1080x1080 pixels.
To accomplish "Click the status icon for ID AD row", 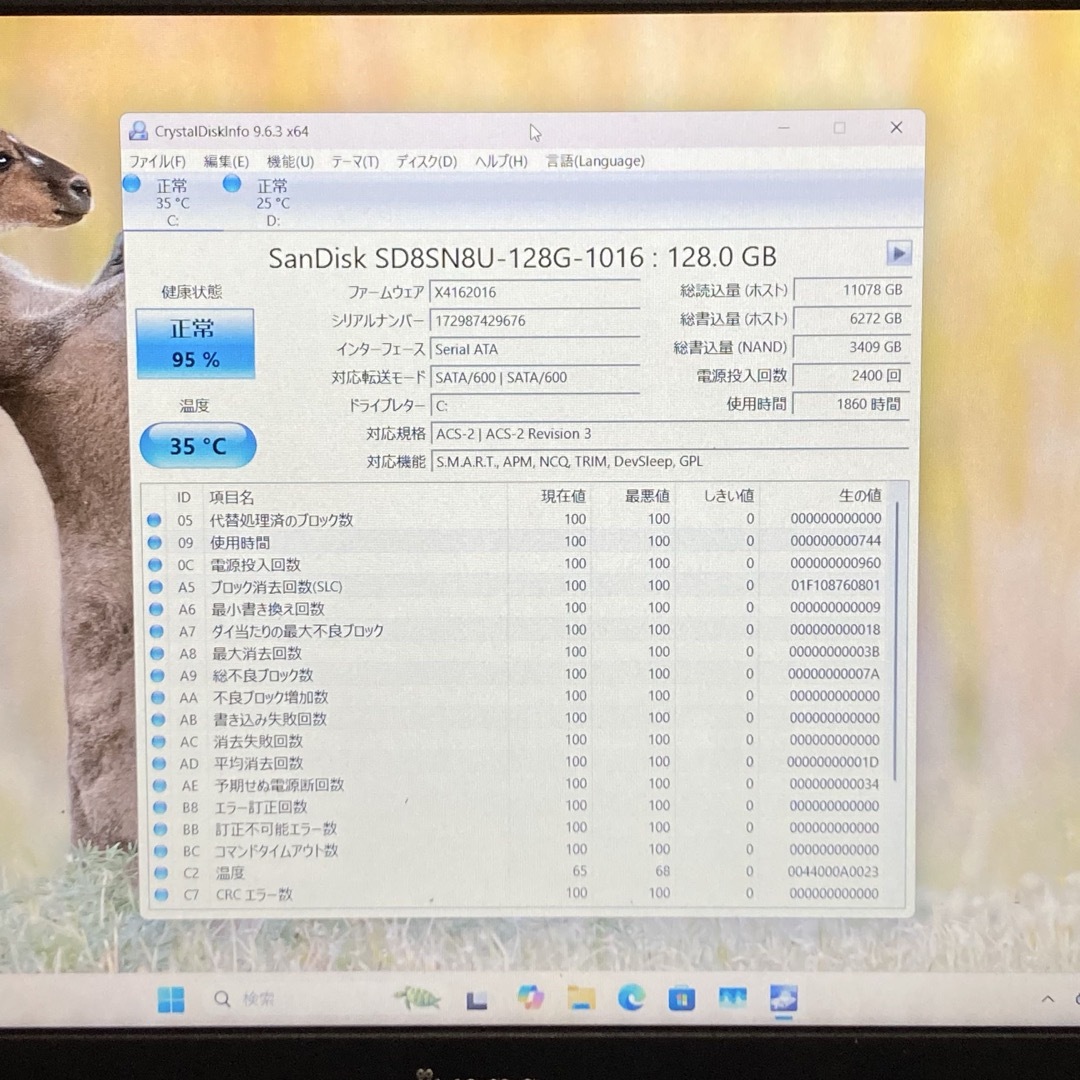I will 159,763.
